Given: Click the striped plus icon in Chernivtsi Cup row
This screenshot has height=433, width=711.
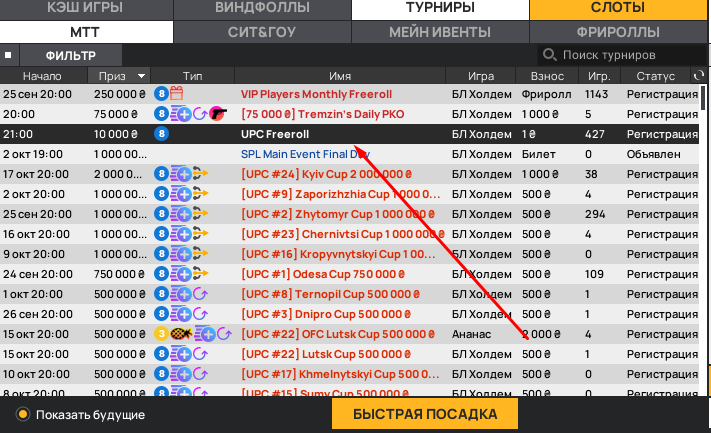Looking at the screenshot, I should (x=181, y=234).
